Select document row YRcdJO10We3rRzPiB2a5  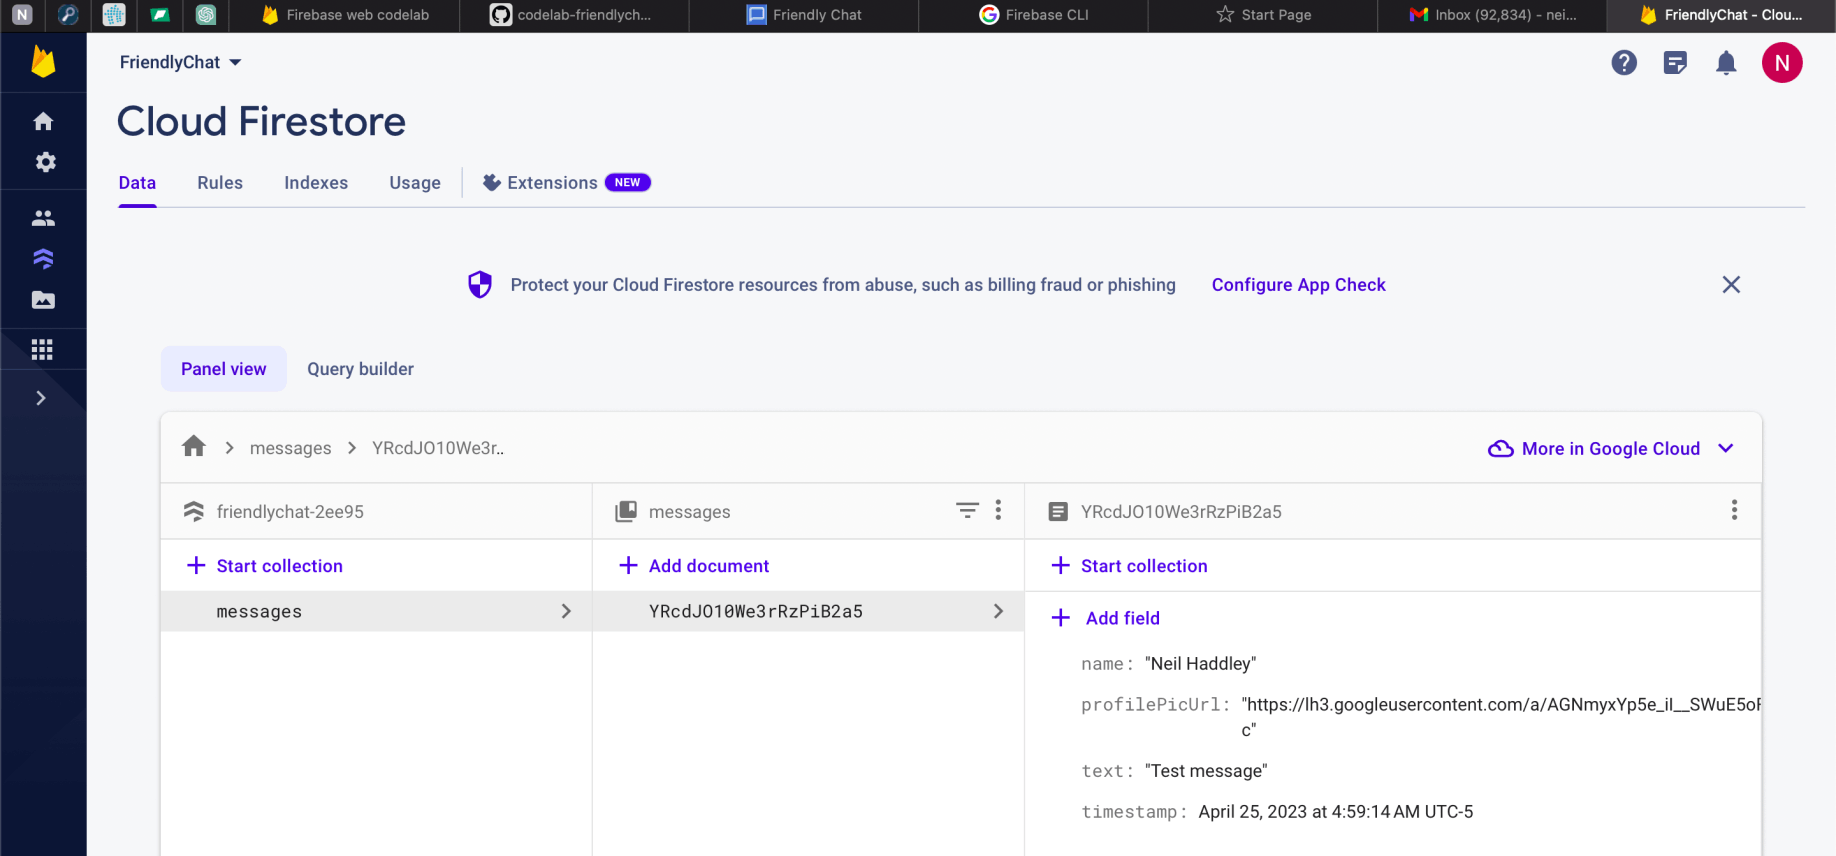pyautogui.click(x=808, y=611)
